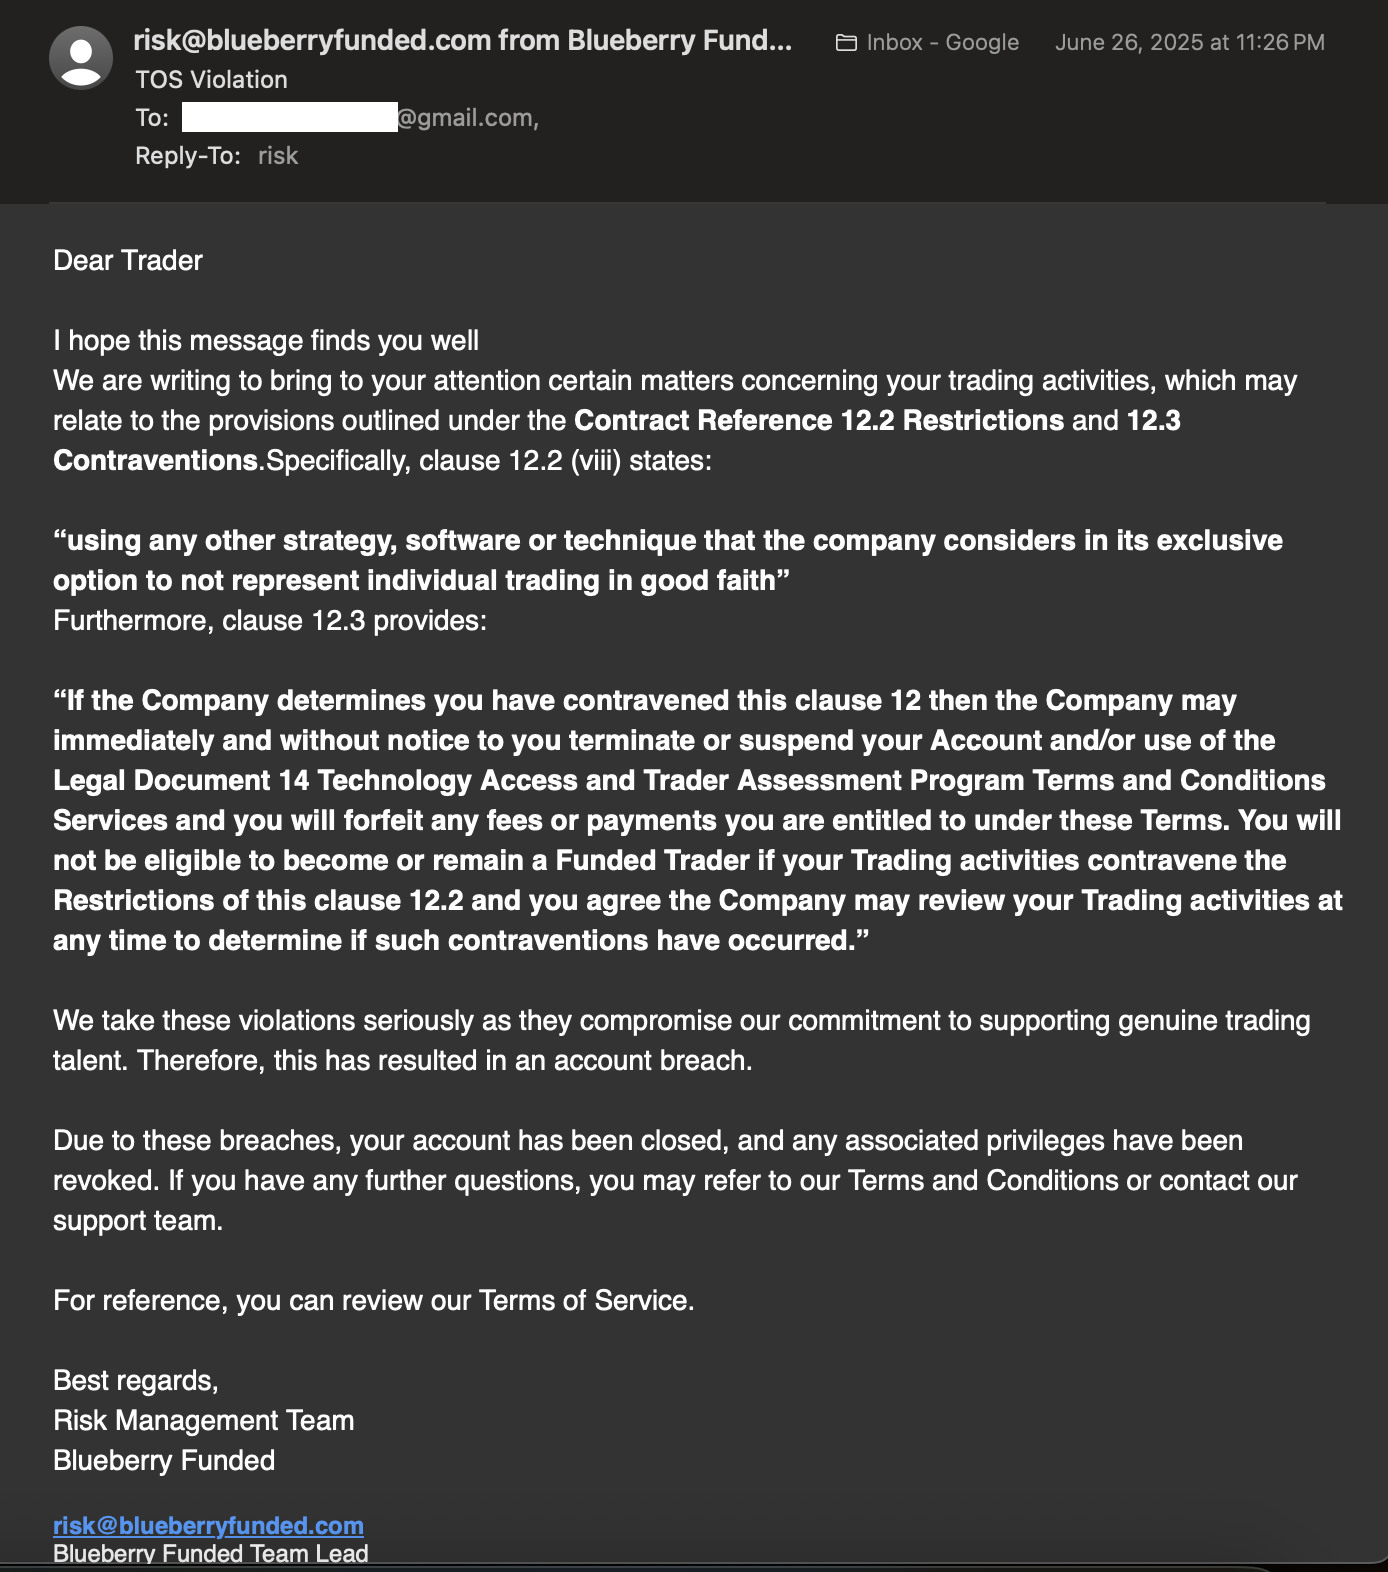Select the "TOS Violation" subject line
This screenshot has height=1572, width=1388.
(x=211, y=80)
